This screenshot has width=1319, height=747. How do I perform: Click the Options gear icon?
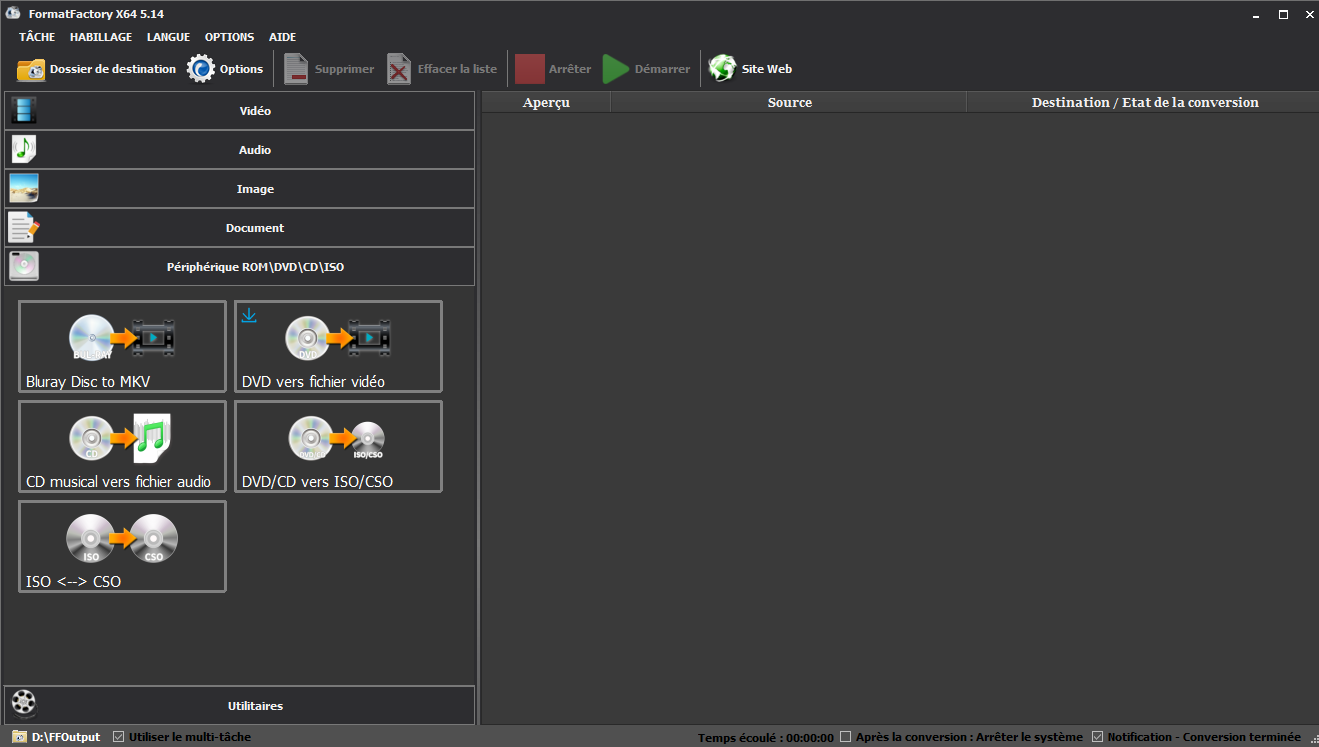pos(201,69)
